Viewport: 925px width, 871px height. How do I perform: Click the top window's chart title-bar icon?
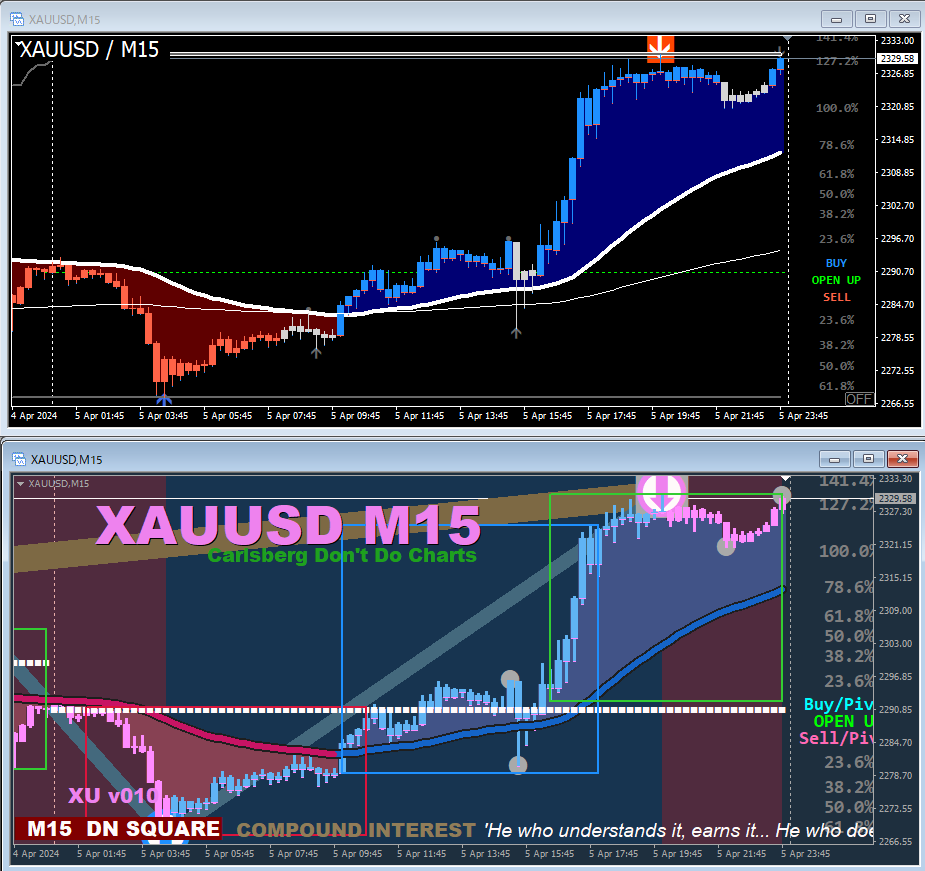(17, 19)
